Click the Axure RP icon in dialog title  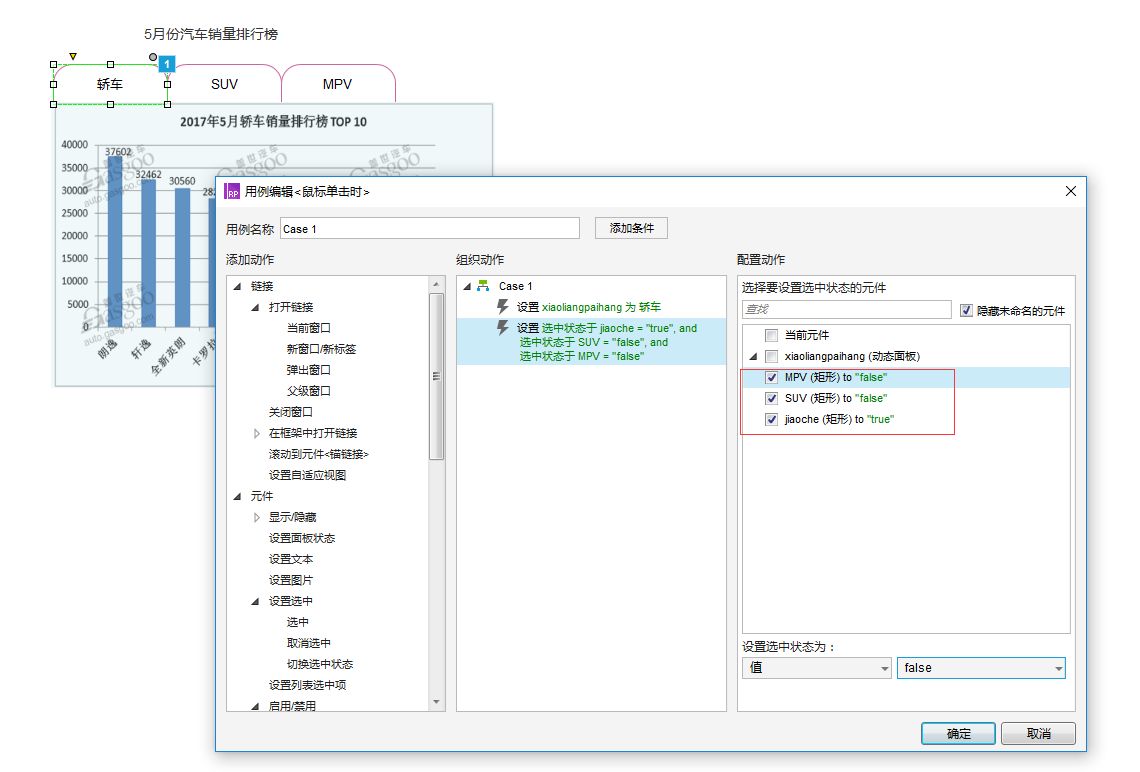click(233, 192)
